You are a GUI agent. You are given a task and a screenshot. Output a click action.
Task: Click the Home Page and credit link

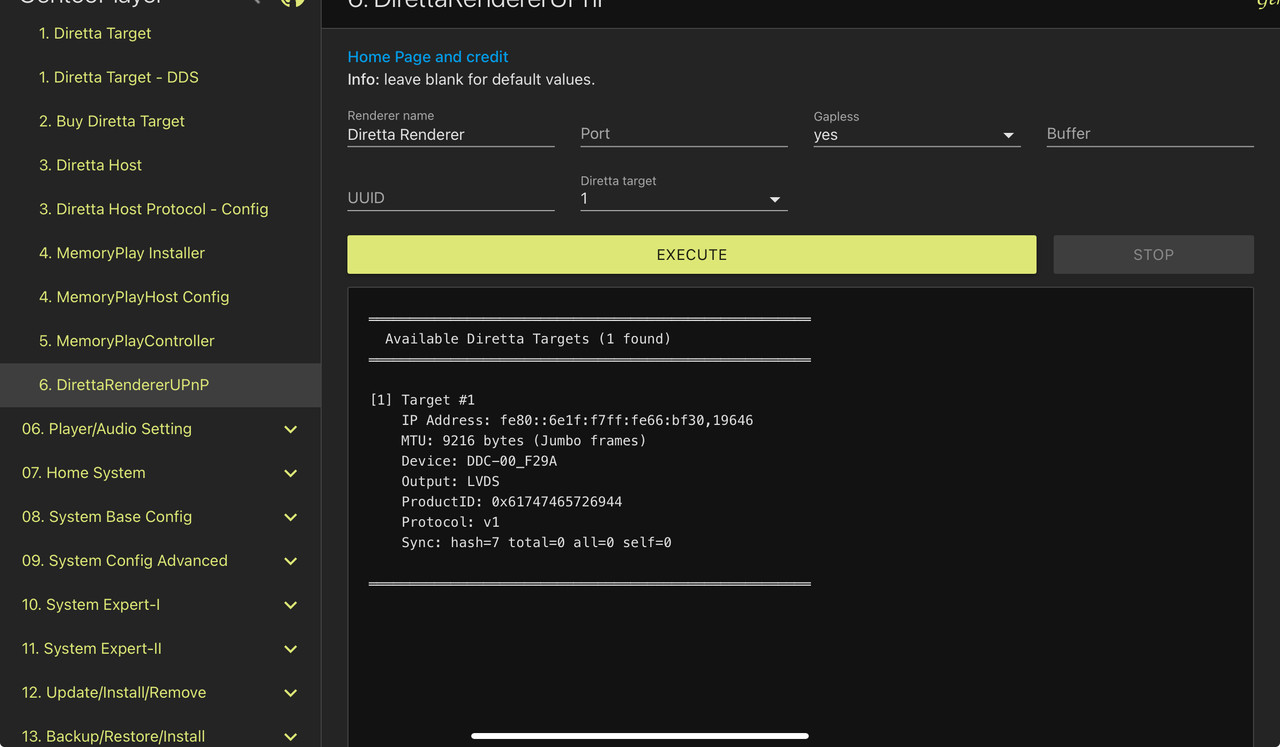click(x=428, y=57)
